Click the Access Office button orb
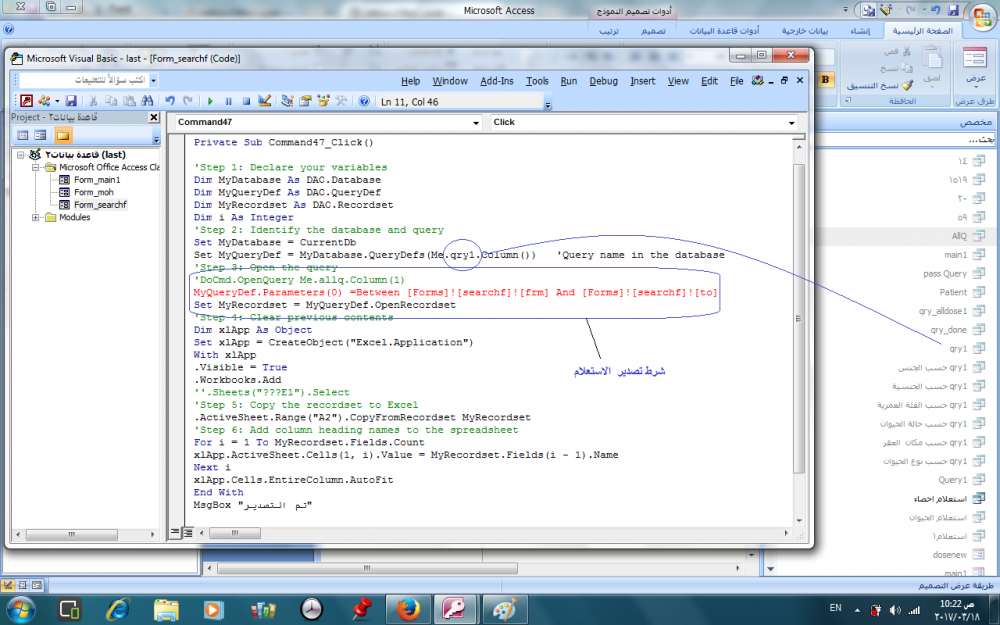The image size is (1000, 625). (x=982, y=15)
